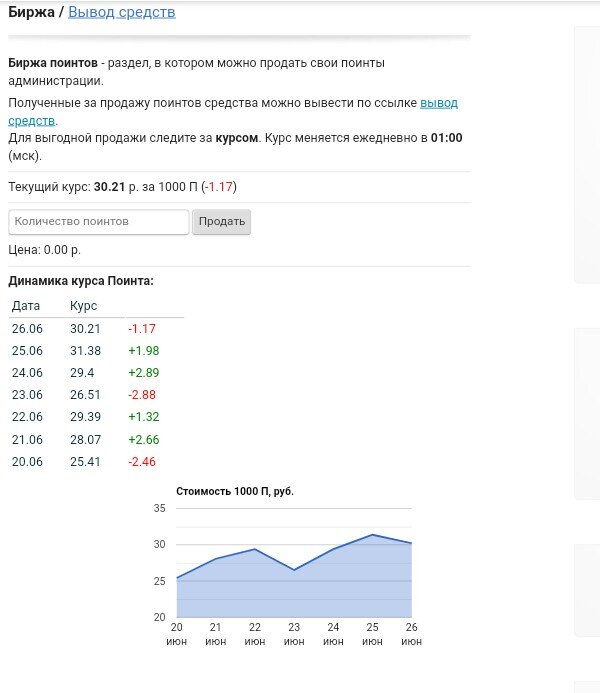
Task: Select change value +2.66
Action: [x=144, y=440]
